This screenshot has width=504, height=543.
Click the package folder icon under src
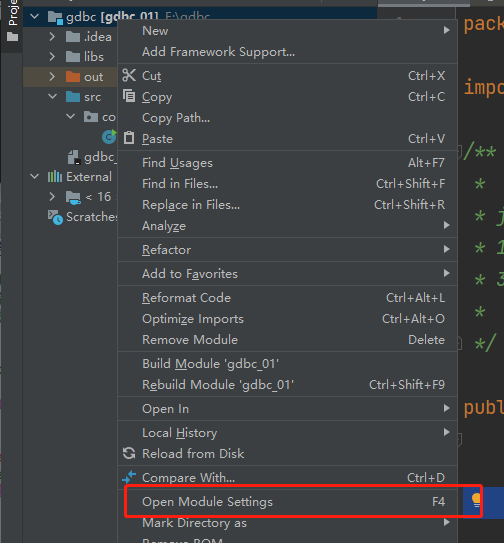[x=91, y=117]
